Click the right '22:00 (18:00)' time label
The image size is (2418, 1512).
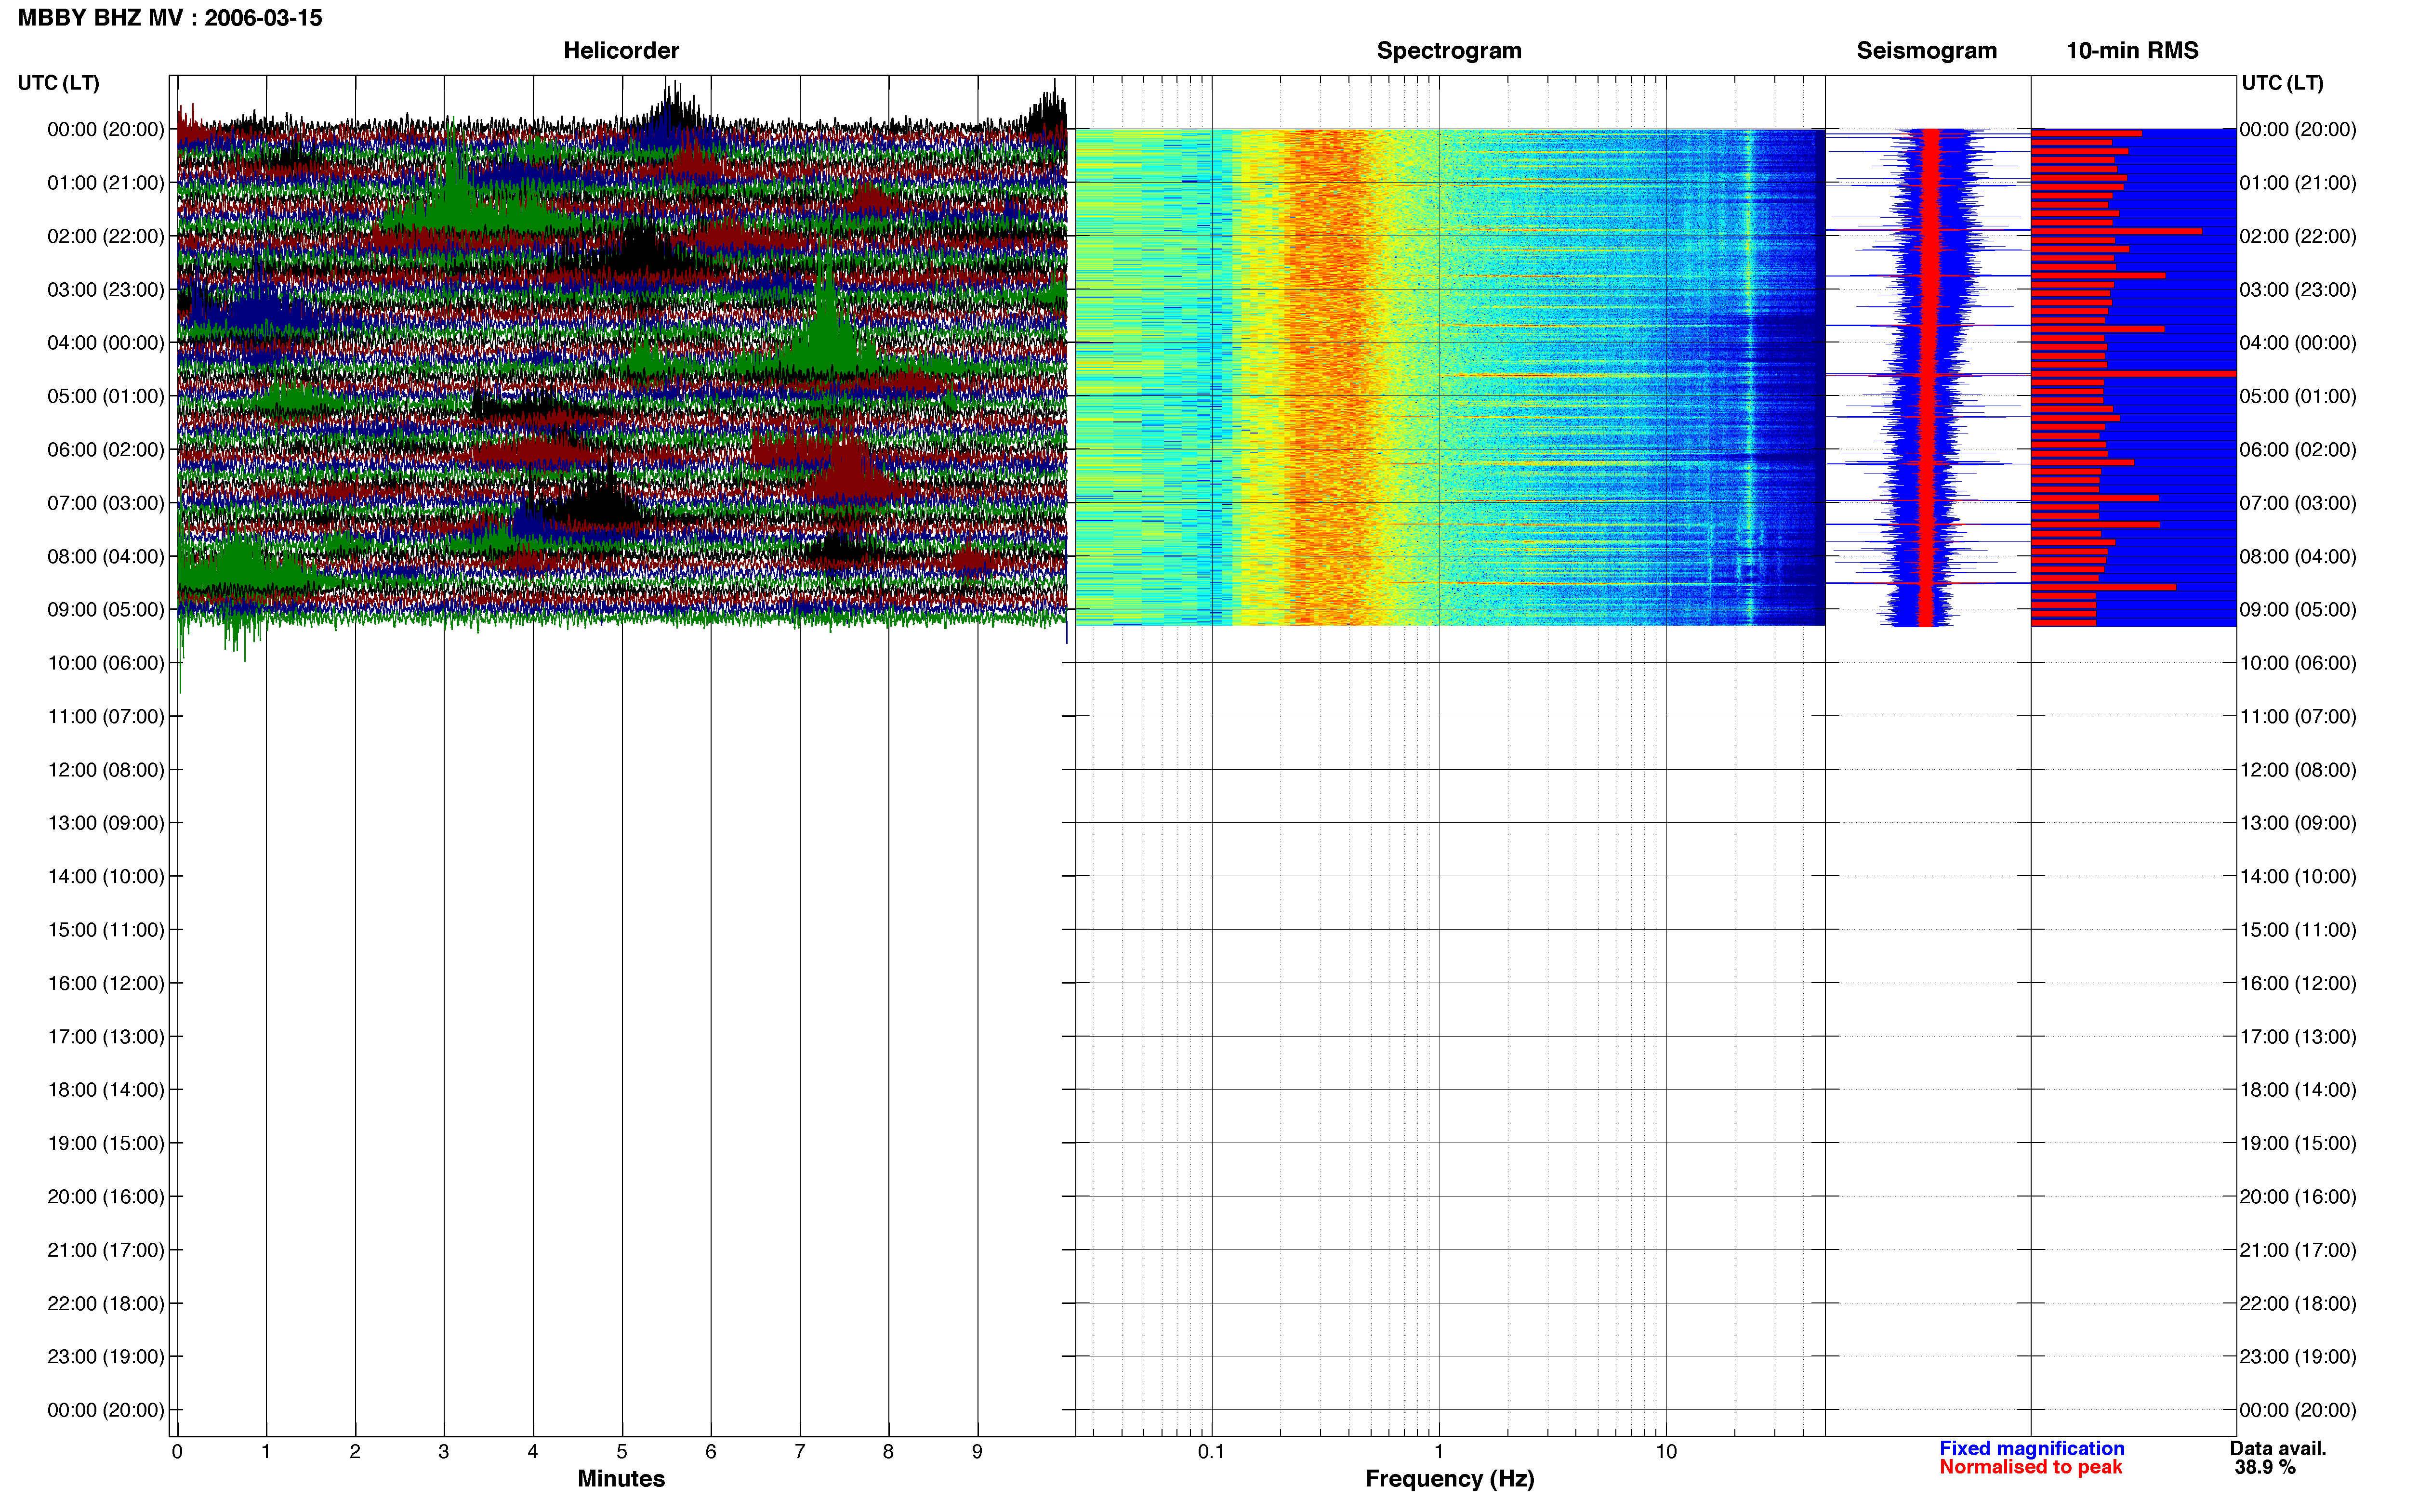tap(2298, 1304)
